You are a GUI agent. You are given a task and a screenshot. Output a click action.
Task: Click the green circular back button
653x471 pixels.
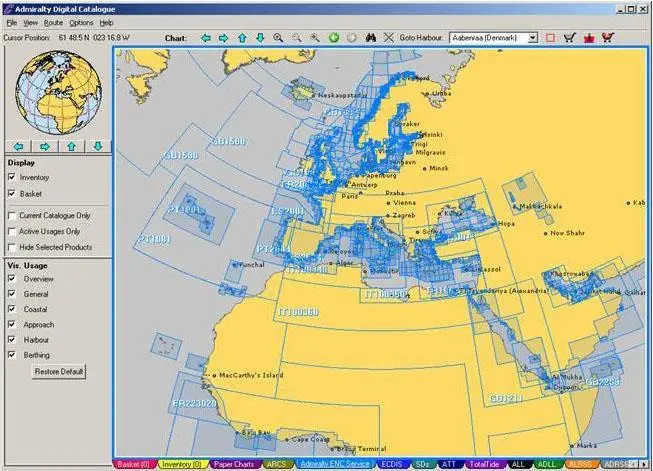coord(334,38)
